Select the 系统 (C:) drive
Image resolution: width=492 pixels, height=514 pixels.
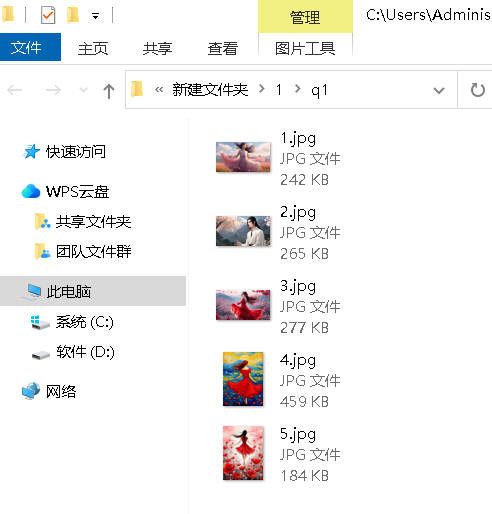click(85, 322)
